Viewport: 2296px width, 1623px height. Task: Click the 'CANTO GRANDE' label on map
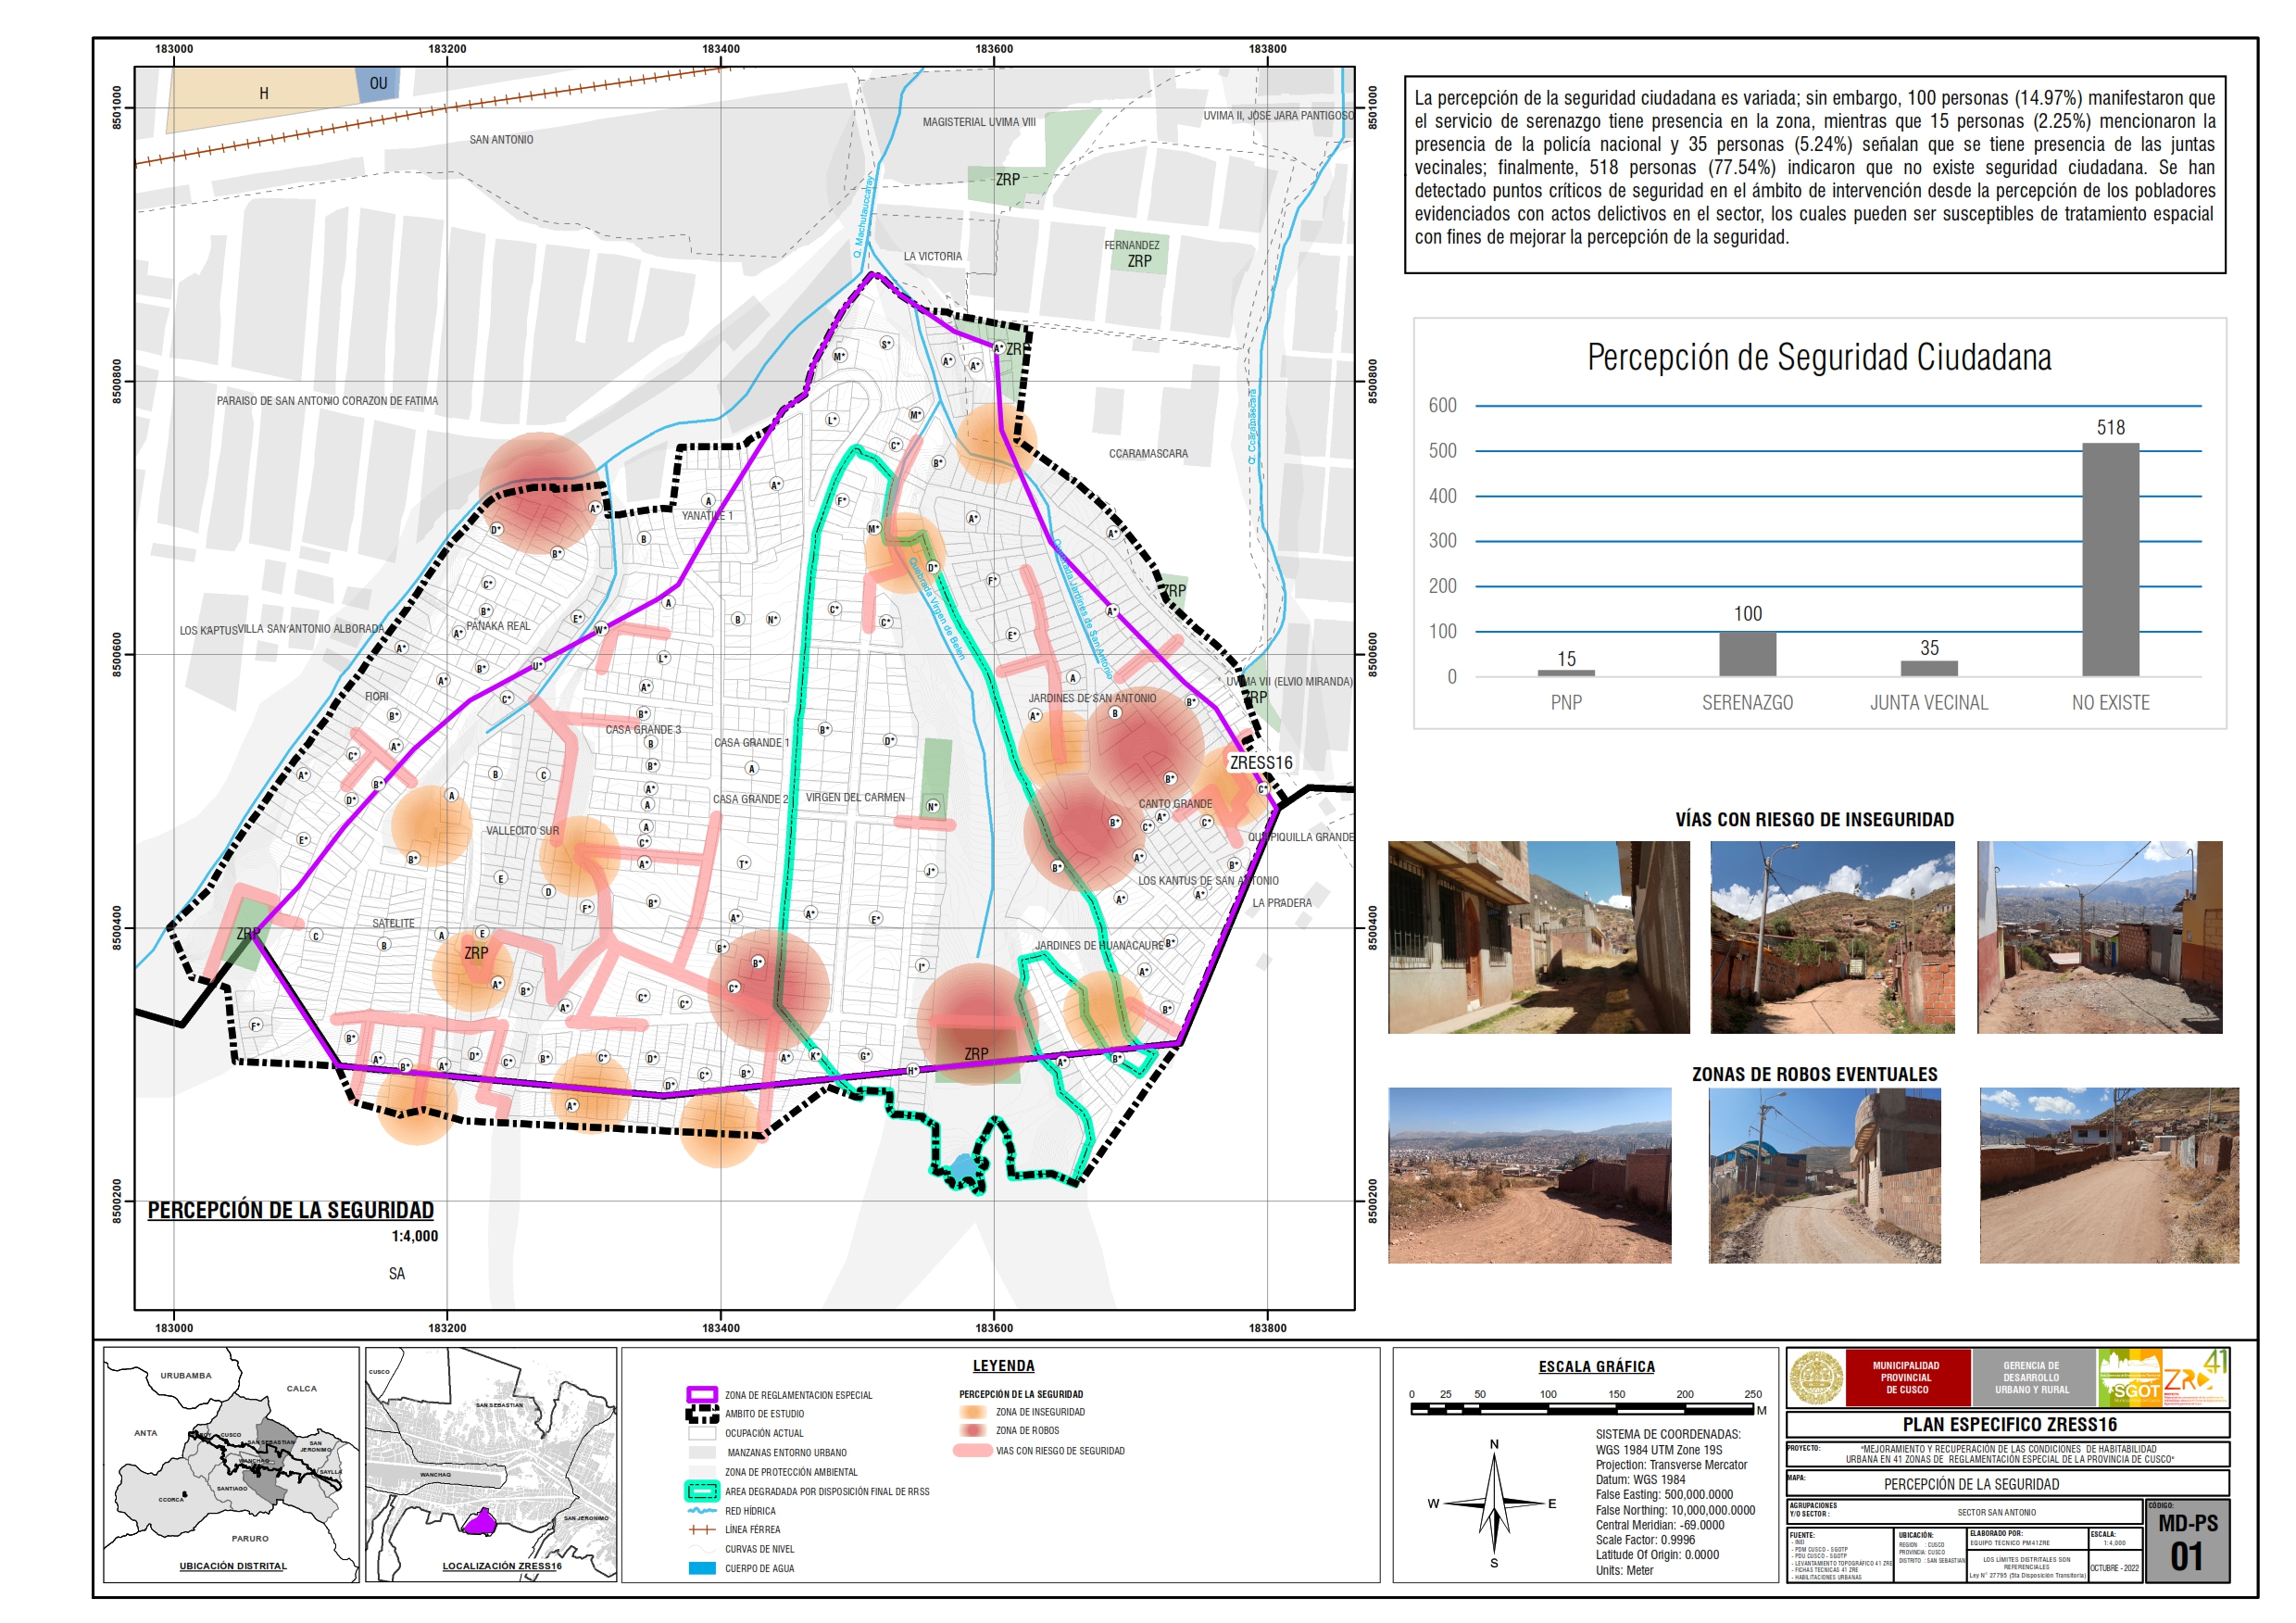pos(1175,803)
